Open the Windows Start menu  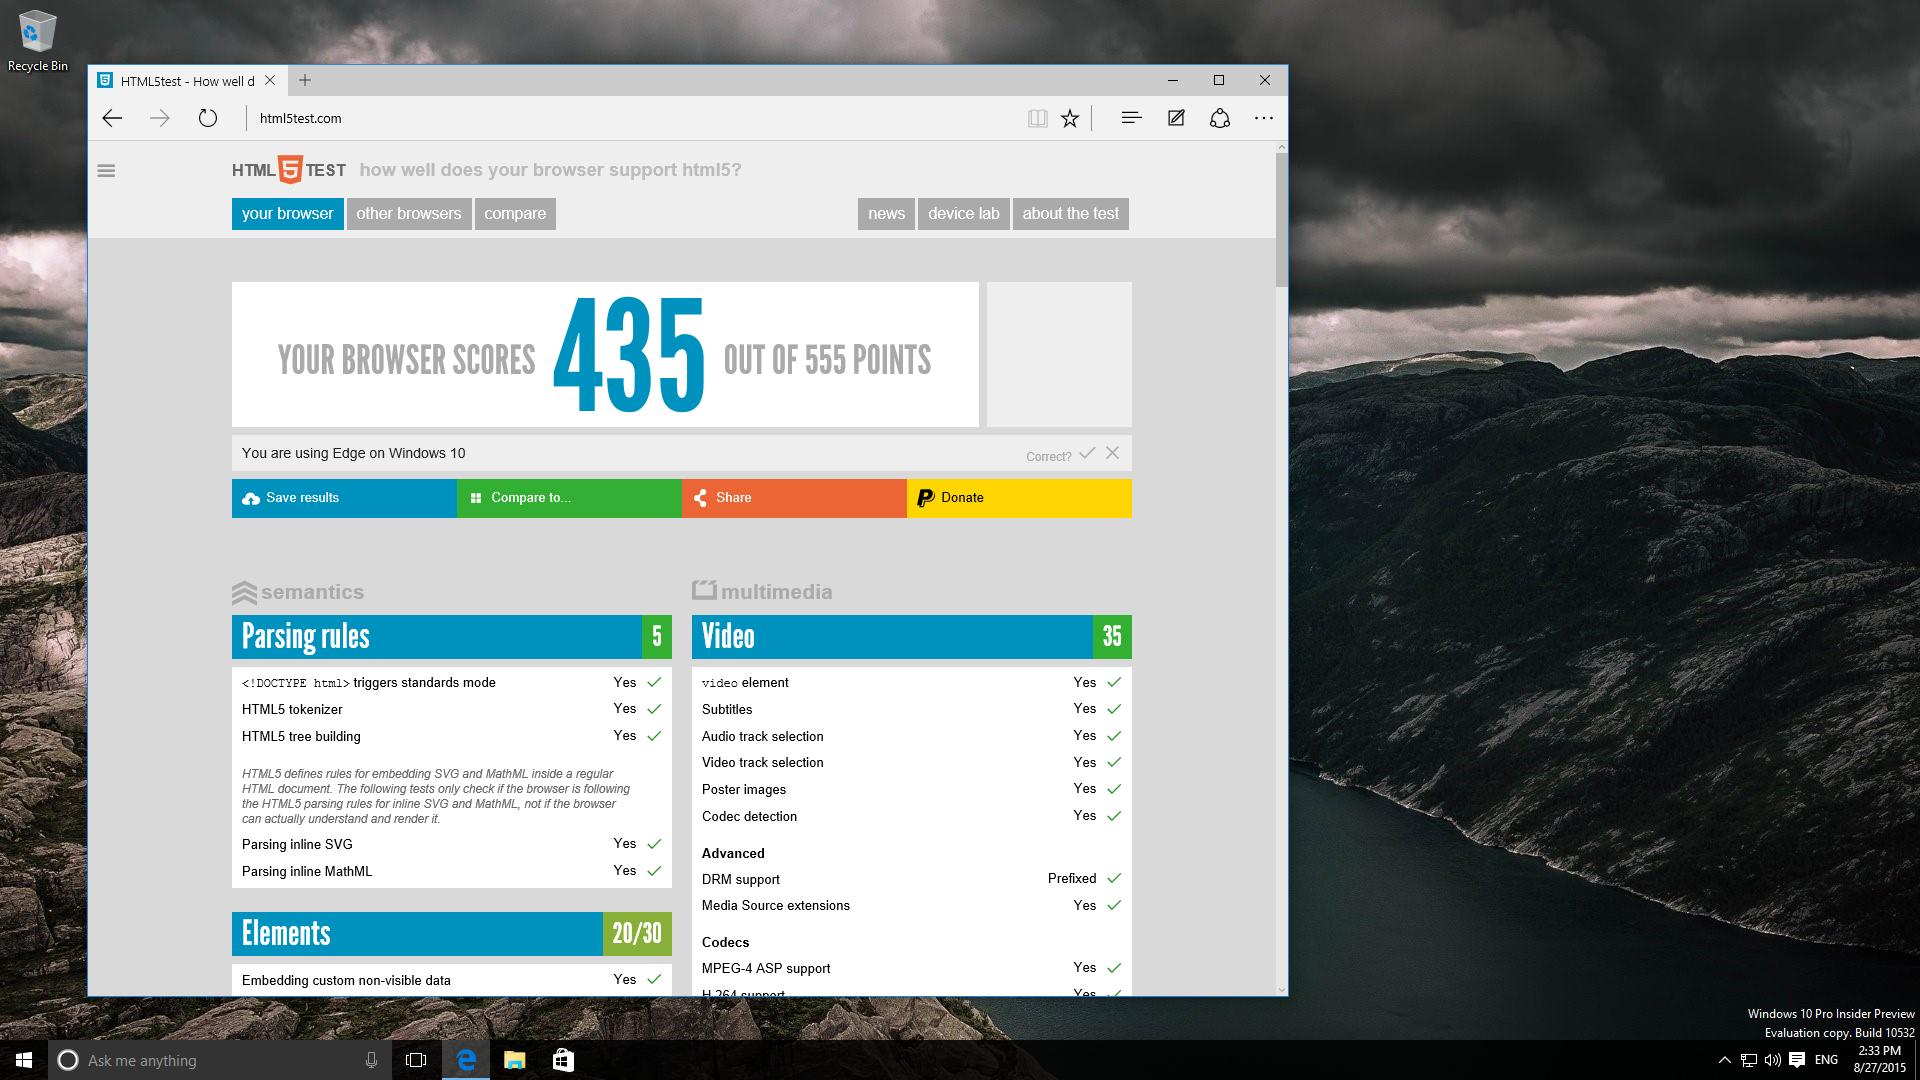[x=24, y=1060]
